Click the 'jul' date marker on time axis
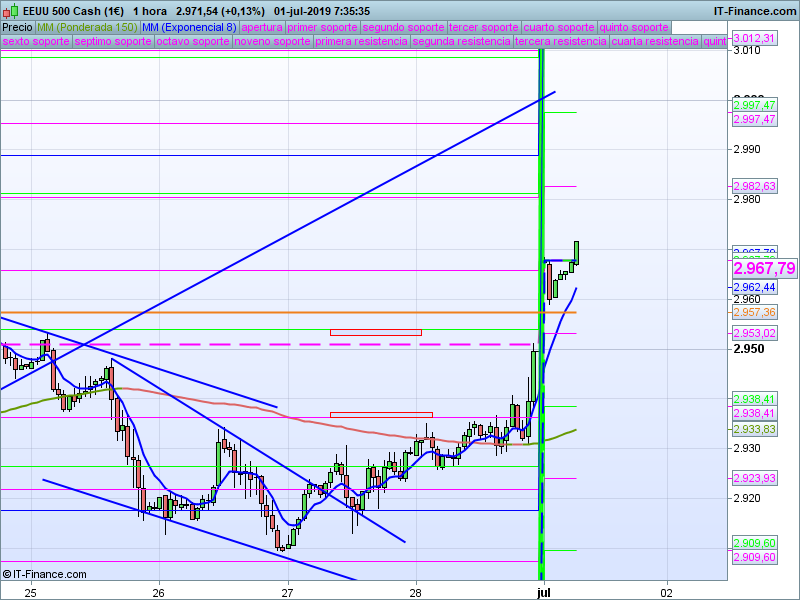The height and width of the screenshot is (600, 800). click(x=544, y=592)
